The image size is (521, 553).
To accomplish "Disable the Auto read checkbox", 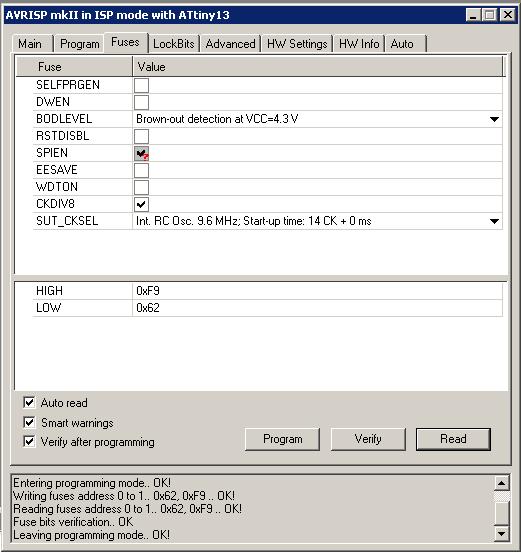I will (x=29, y=402).
